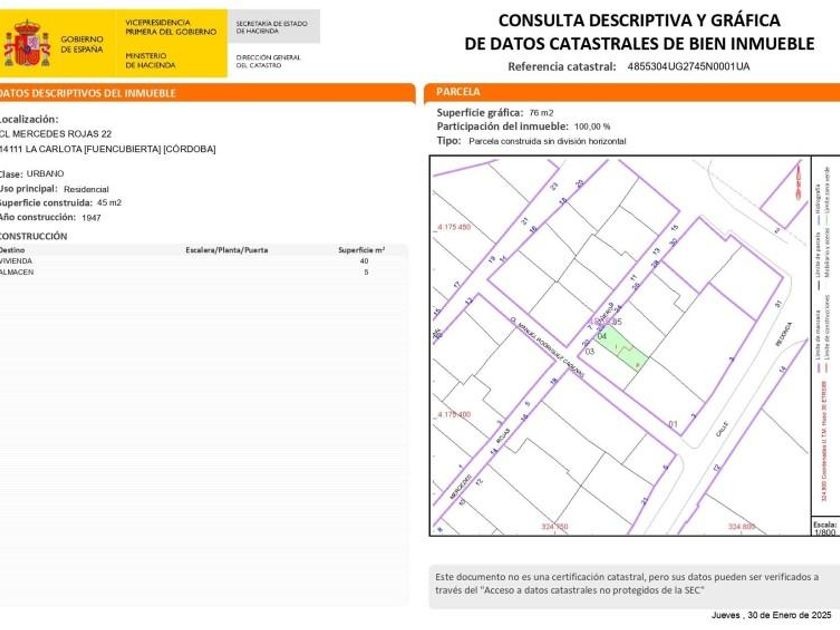840x630 pixels.
Task: Select 'Vicepresidencia Primera del Gobierno' text
Action: pos(171,27)
